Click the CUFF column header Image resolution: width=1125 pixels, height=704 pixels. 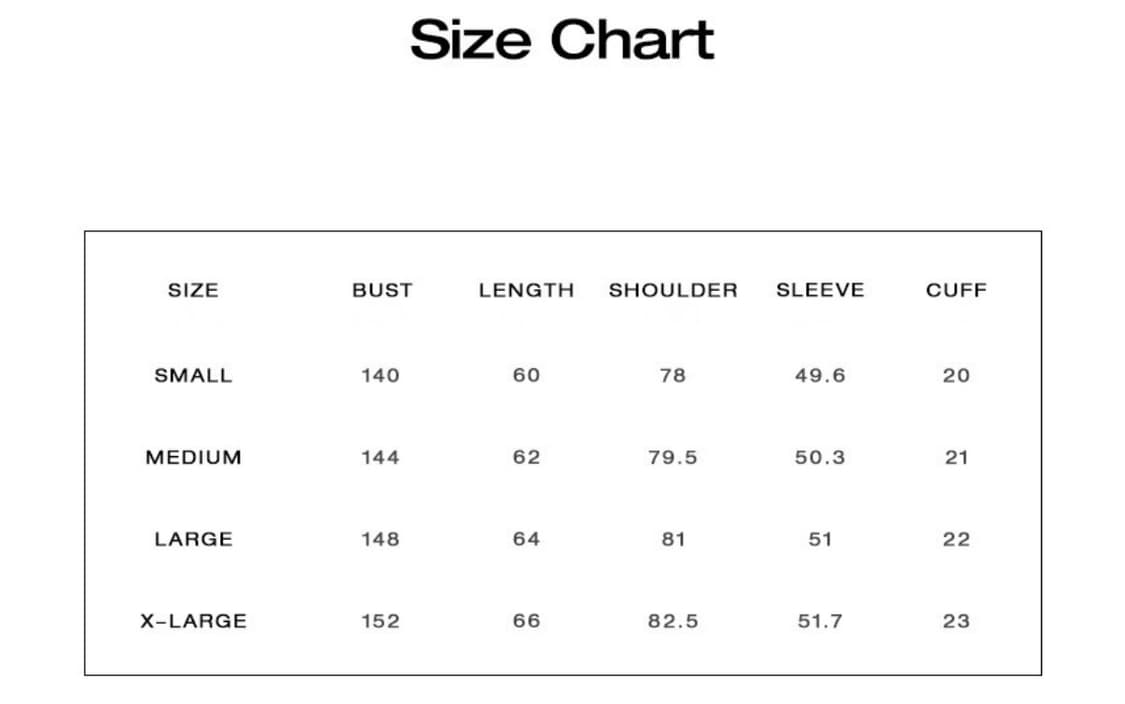[x=956, y=291]
